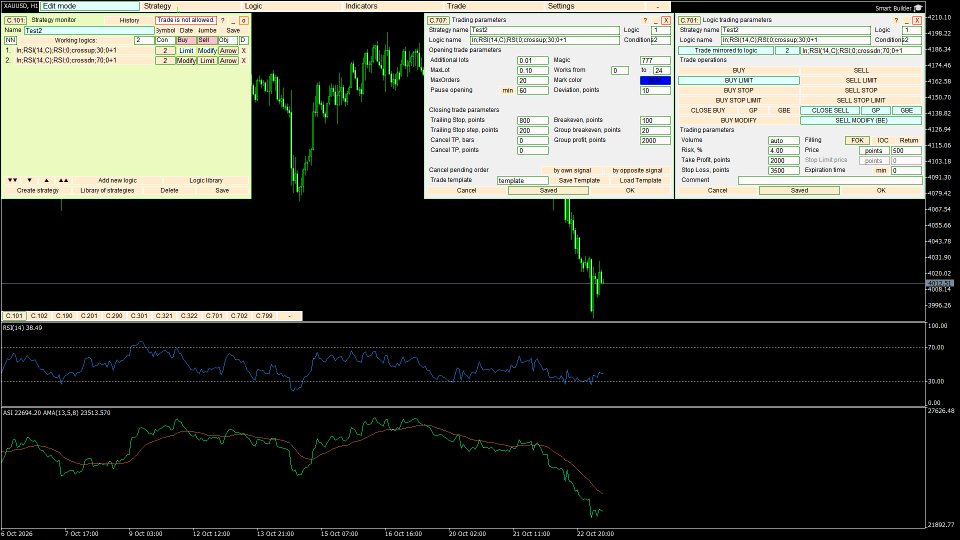Click Load Template button
The width and height of the screenshot is (960, 540).
pos(640,181)
